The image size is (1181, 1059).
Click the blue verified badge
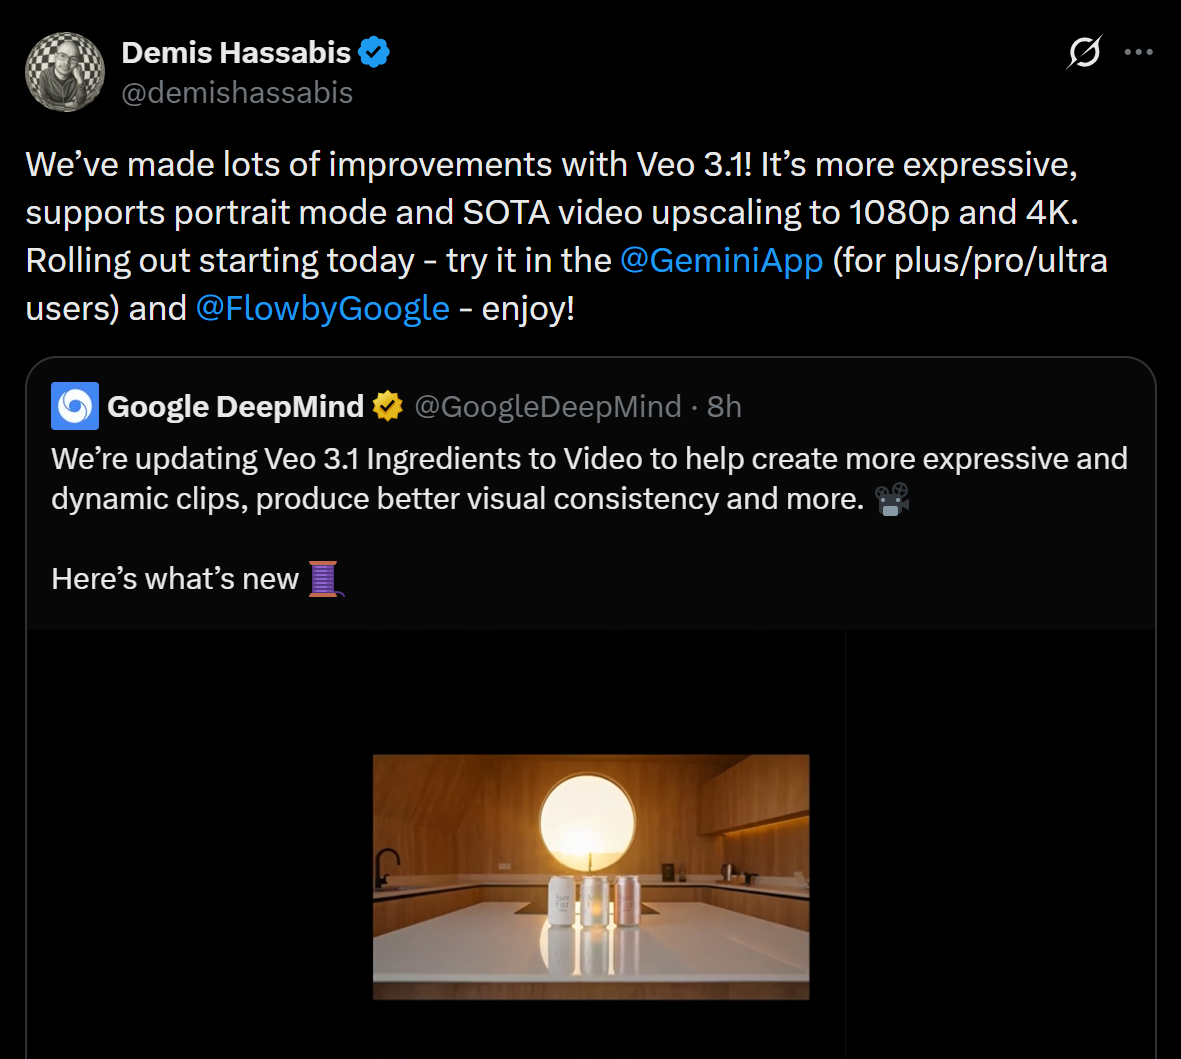[374, 52]
